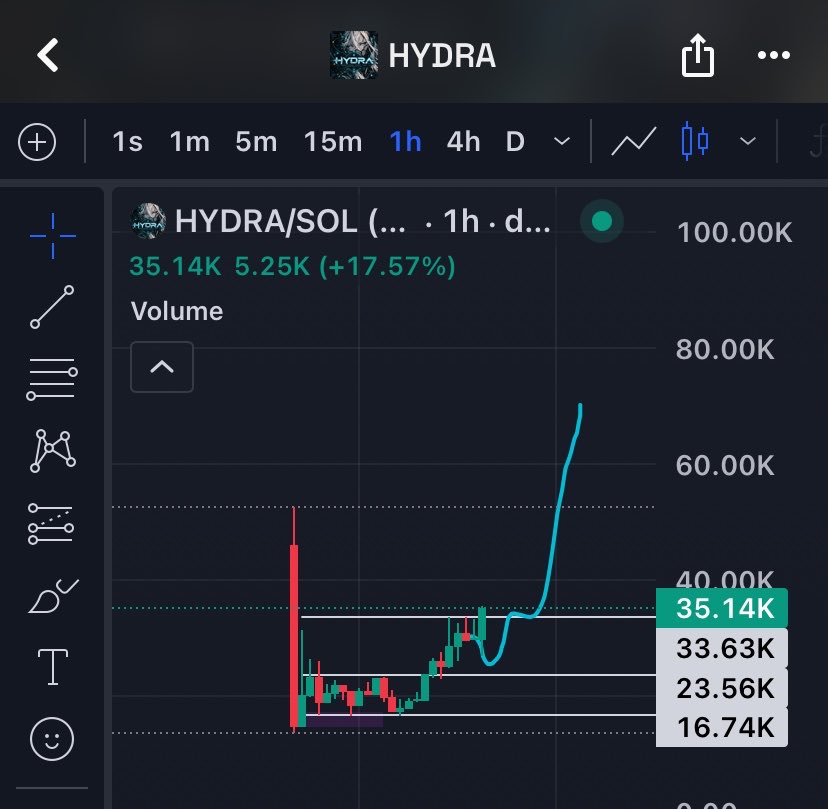Image resolution: width=828 pixels, height=809 pixels.
Task: Tap the 23.56K price line label
Action: click(721, 688)
